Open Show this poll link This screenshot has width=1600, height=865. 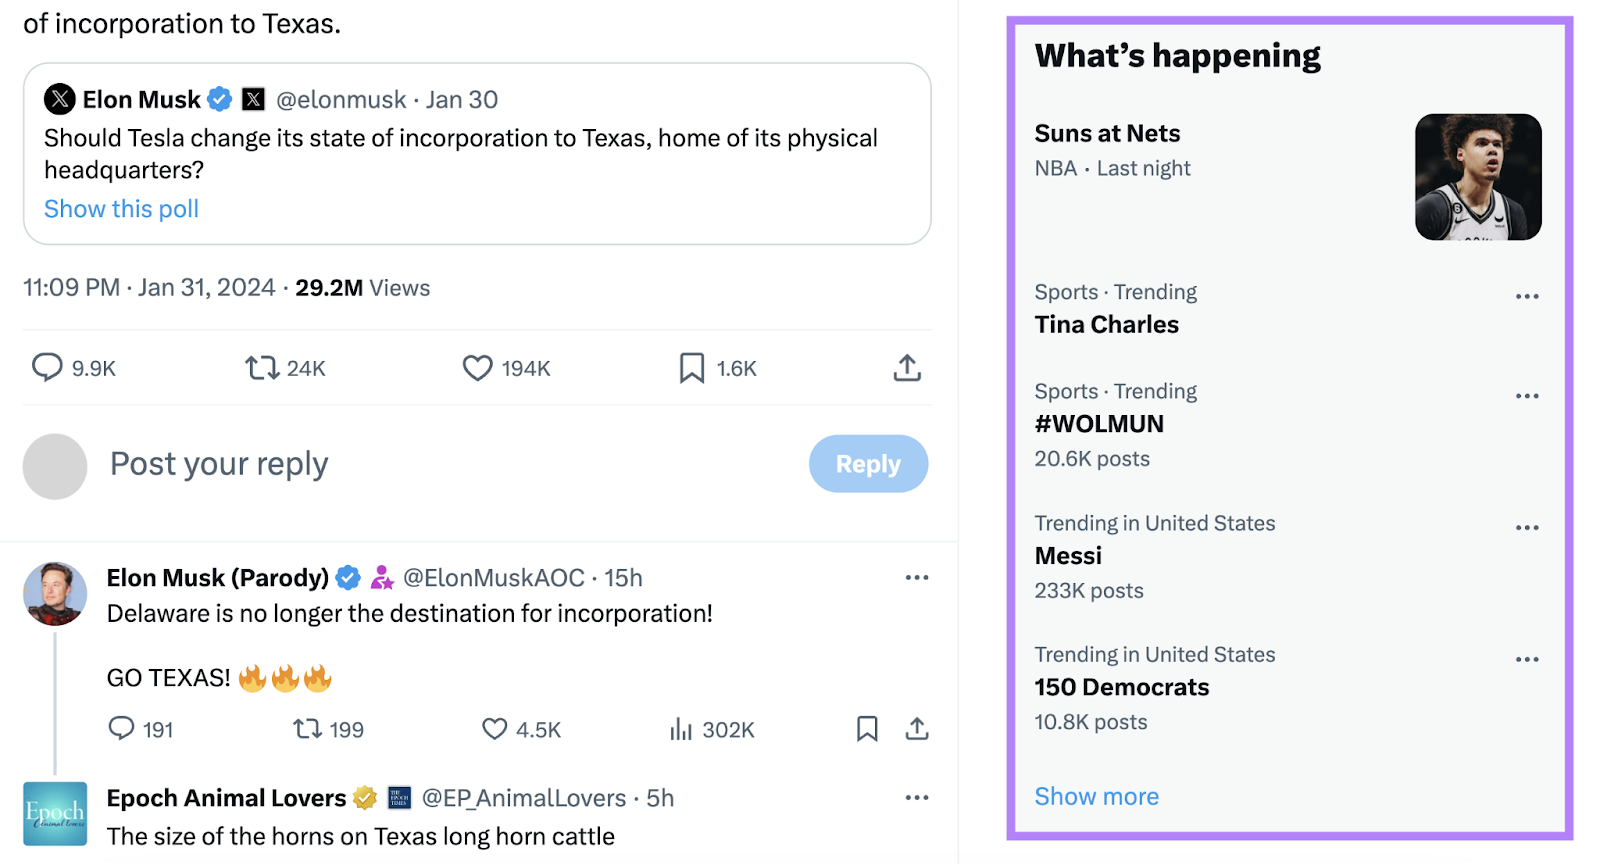point(121,208)
